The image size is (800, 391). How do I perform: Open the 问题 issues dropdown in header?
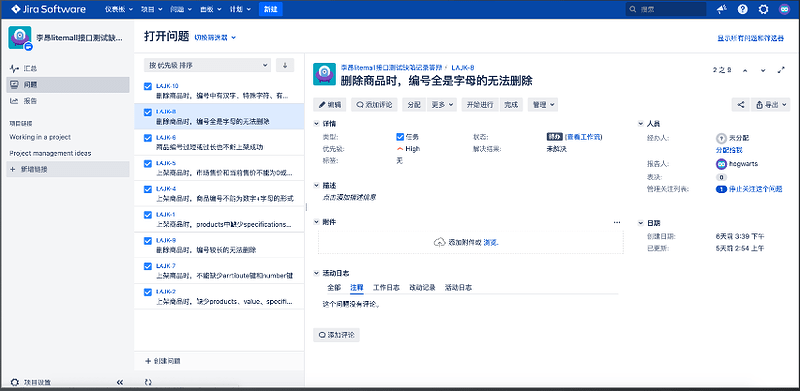coord(181,9)
